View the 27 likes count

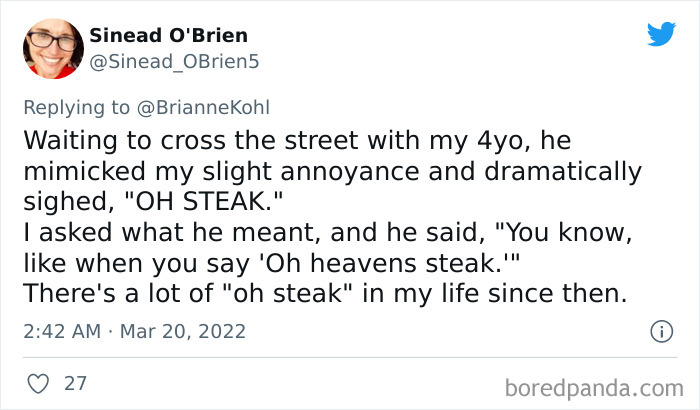coord(74,381)
